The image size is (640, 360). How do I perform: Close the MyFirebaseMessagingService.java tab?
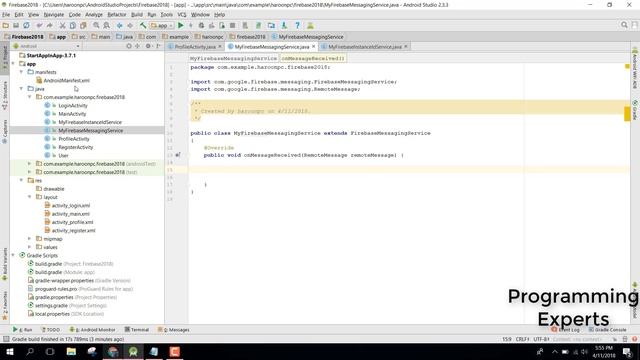click(313, 47)
